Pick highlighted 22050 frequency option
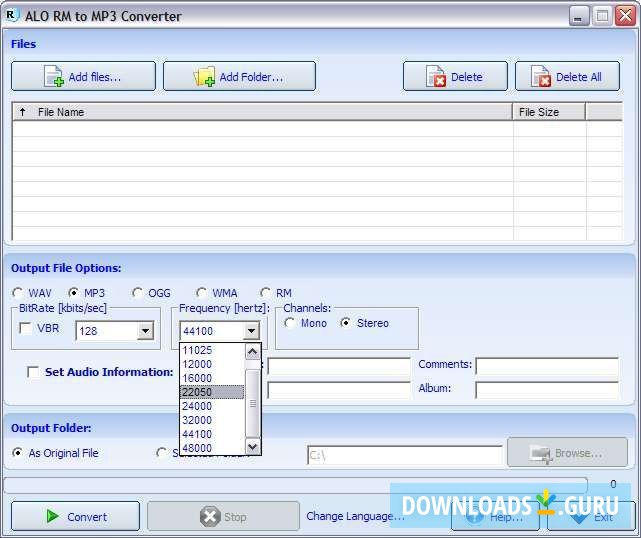641x538 pixels. [x=212, y=392]
